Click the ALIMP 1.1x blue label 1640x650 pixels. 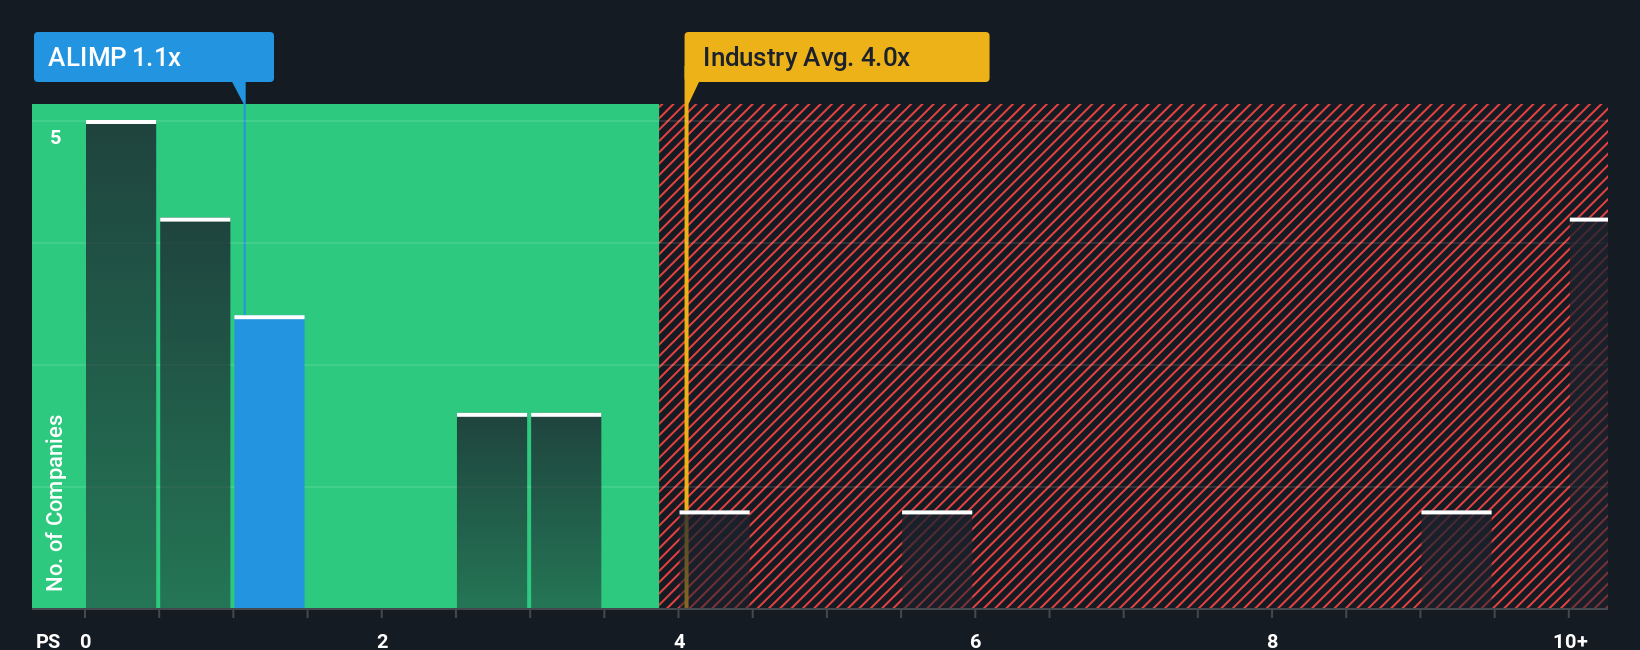click(153, 57)
